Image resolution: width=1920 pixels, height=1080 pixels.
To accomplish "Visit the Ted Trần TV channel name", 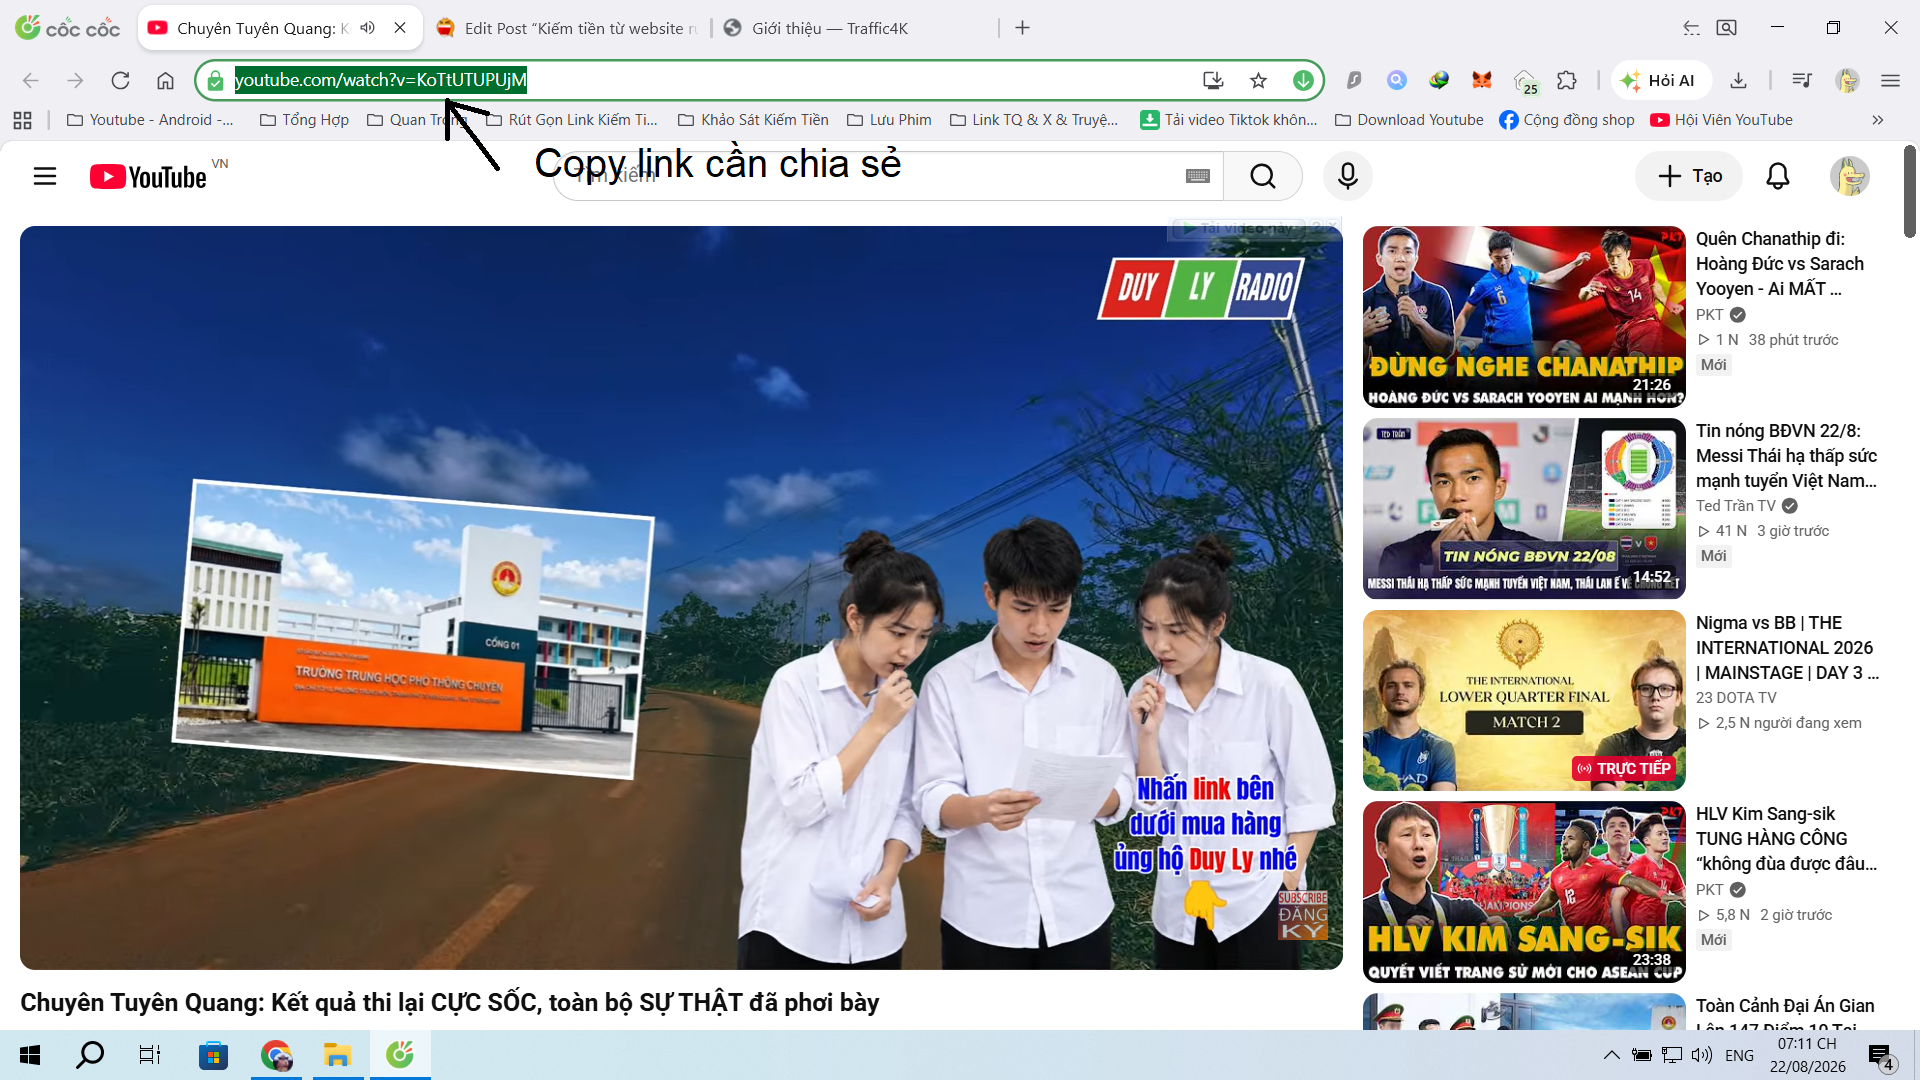I will [1736, 506].
